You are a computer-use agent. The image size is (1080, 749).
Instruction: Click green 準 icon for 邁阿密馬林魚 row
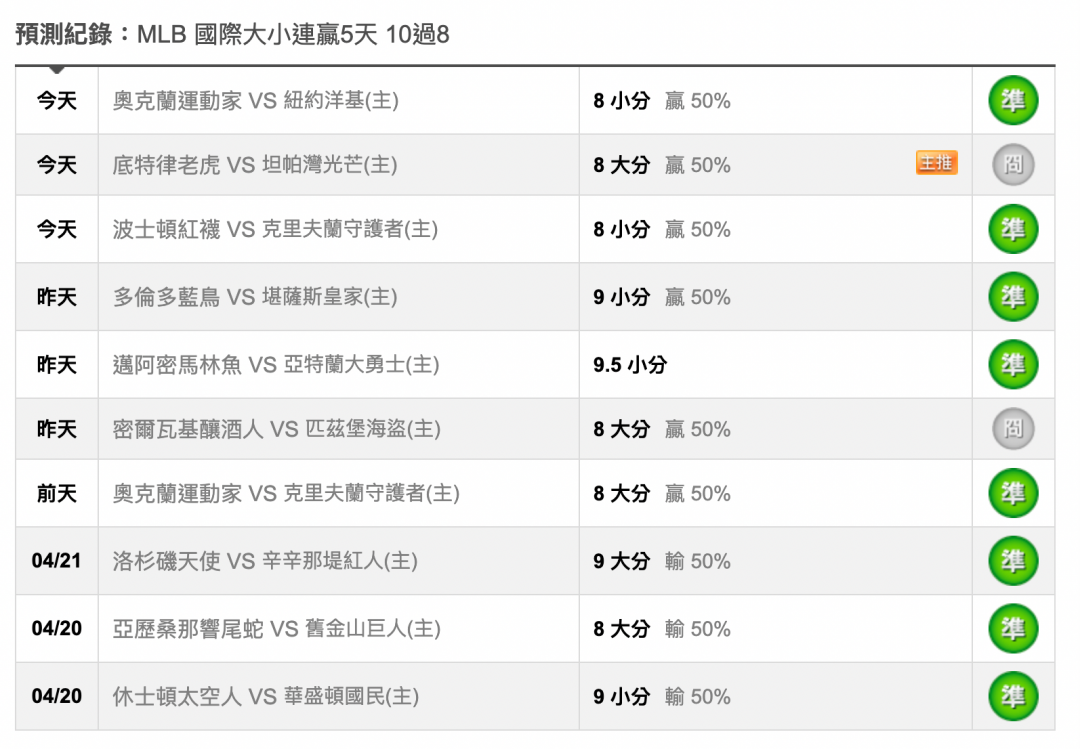(x=1013, y=365)
